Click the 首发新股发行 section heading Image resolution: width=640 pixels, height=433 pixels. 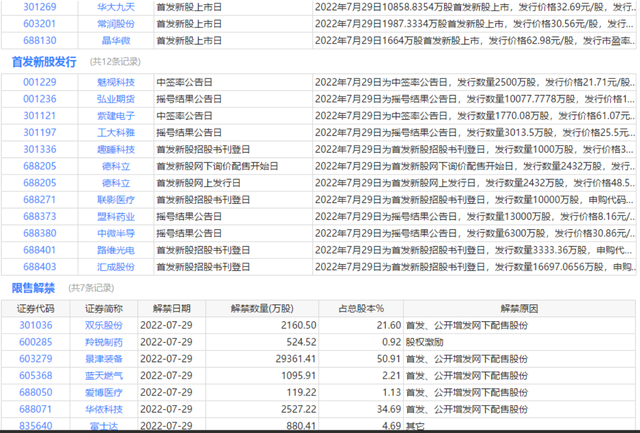[x=44, y=62]
